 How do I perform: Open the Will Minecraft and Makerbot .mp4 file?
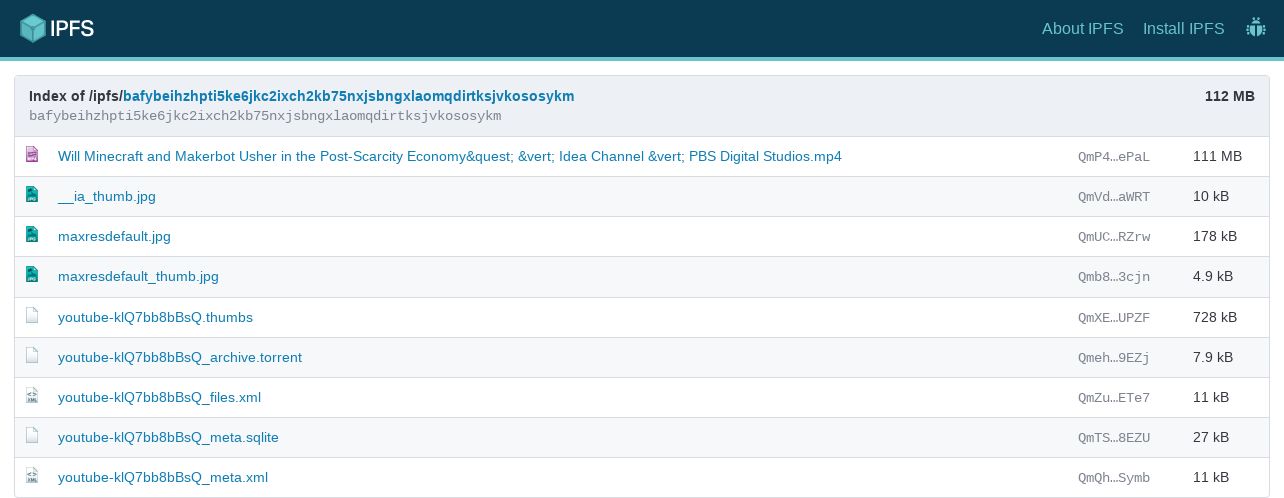(x=450, y=157)
